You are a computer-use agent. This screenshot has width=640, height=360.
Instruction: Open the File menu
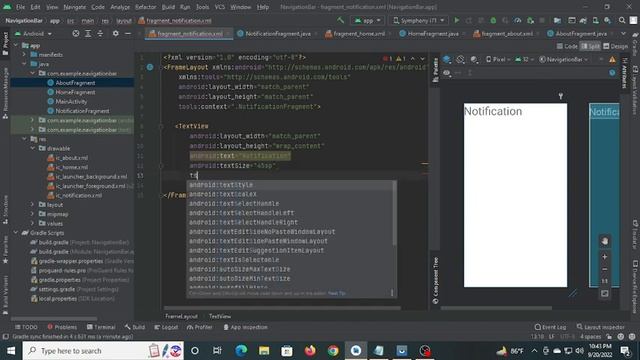click(20, 7)
